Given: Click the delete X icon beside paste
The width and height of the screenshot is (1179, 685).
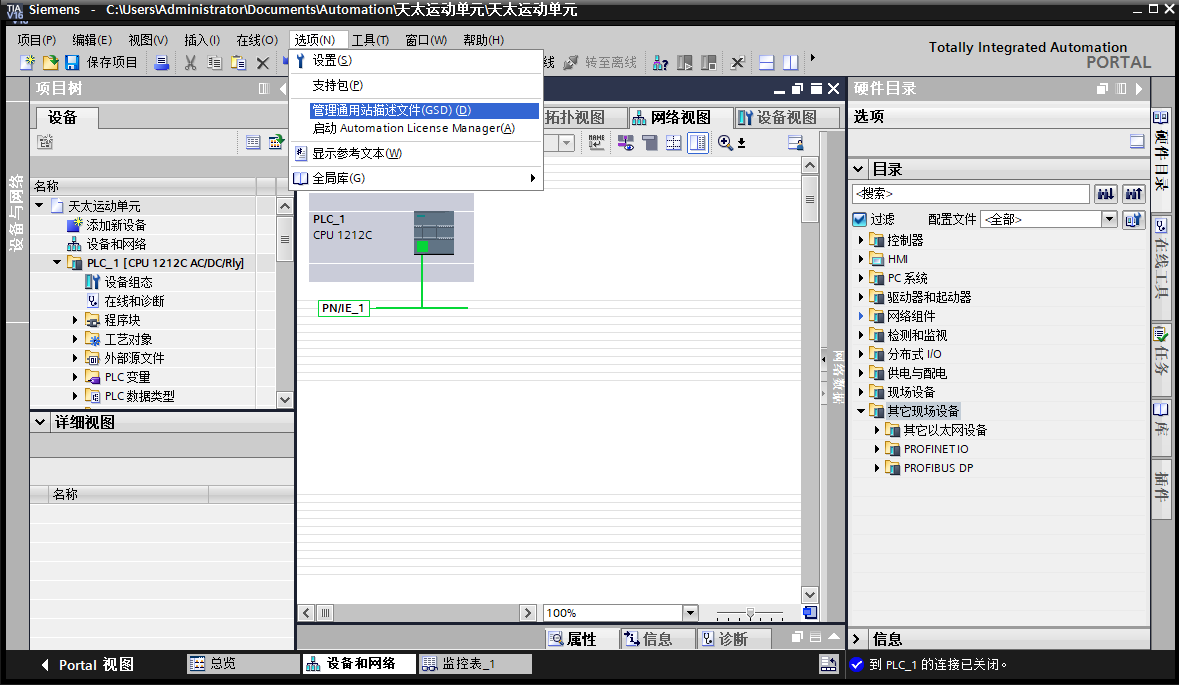Looking at the screenshot, I should (262, 63).
